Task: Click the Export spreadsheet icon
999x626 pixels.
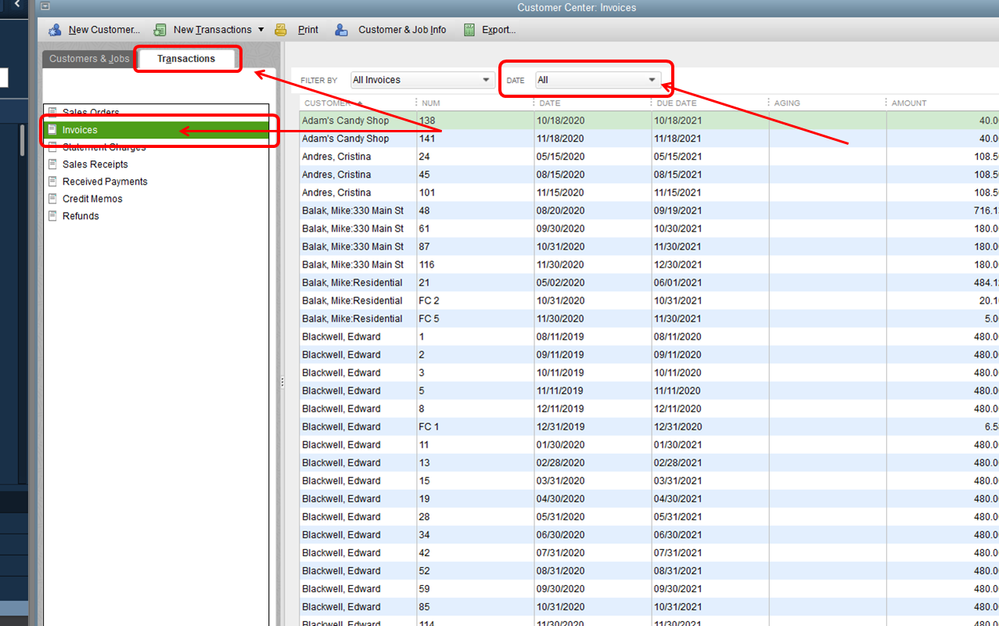Action: 469,30
